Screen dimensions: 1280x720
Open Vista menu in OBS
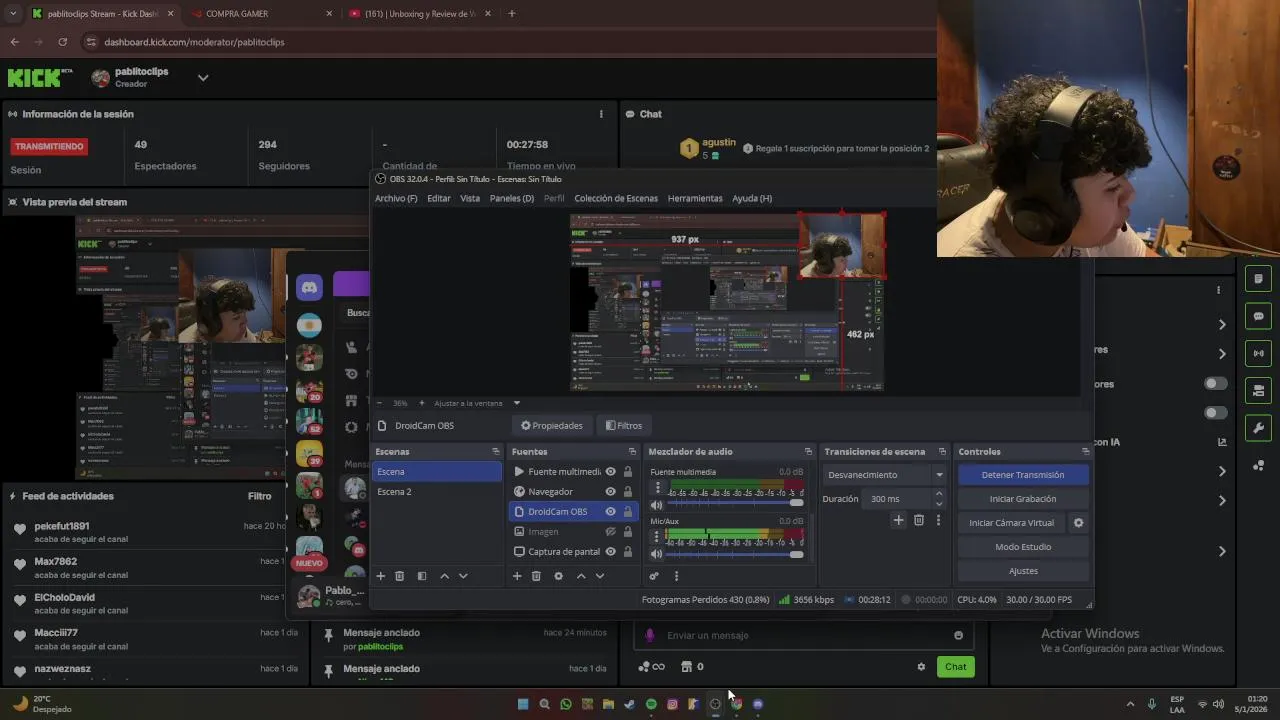pyautogui.click(x=470, y=198)
